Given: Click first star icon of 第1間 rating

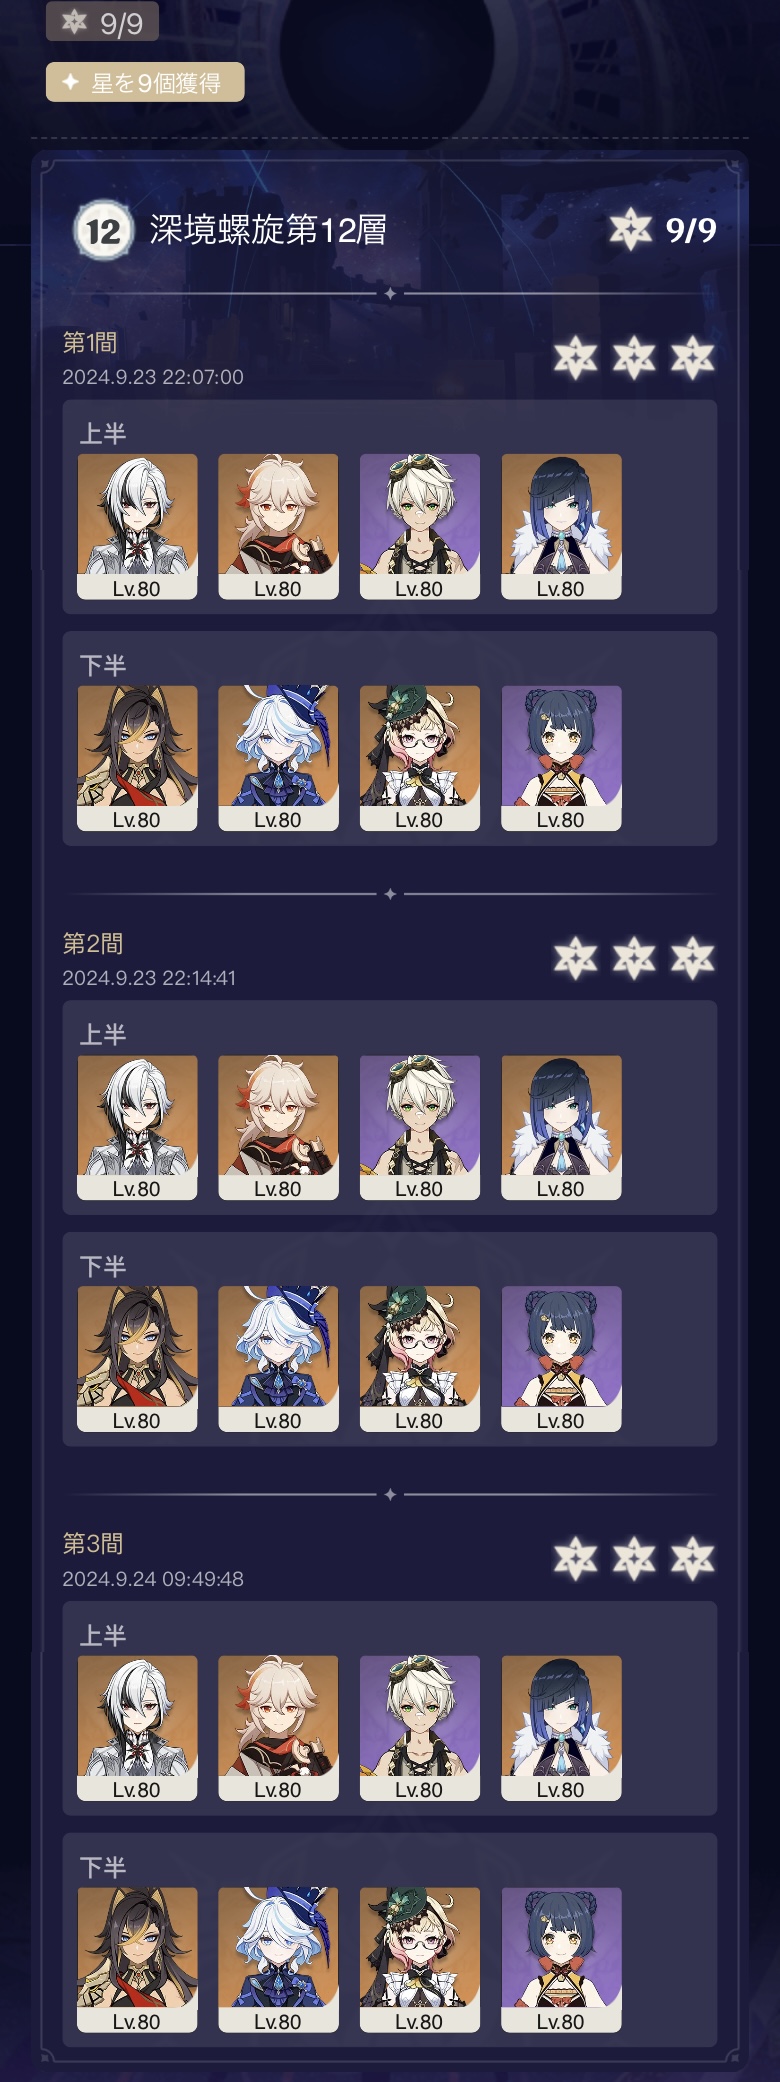Looking at the screenshot, I should point(576,357).
